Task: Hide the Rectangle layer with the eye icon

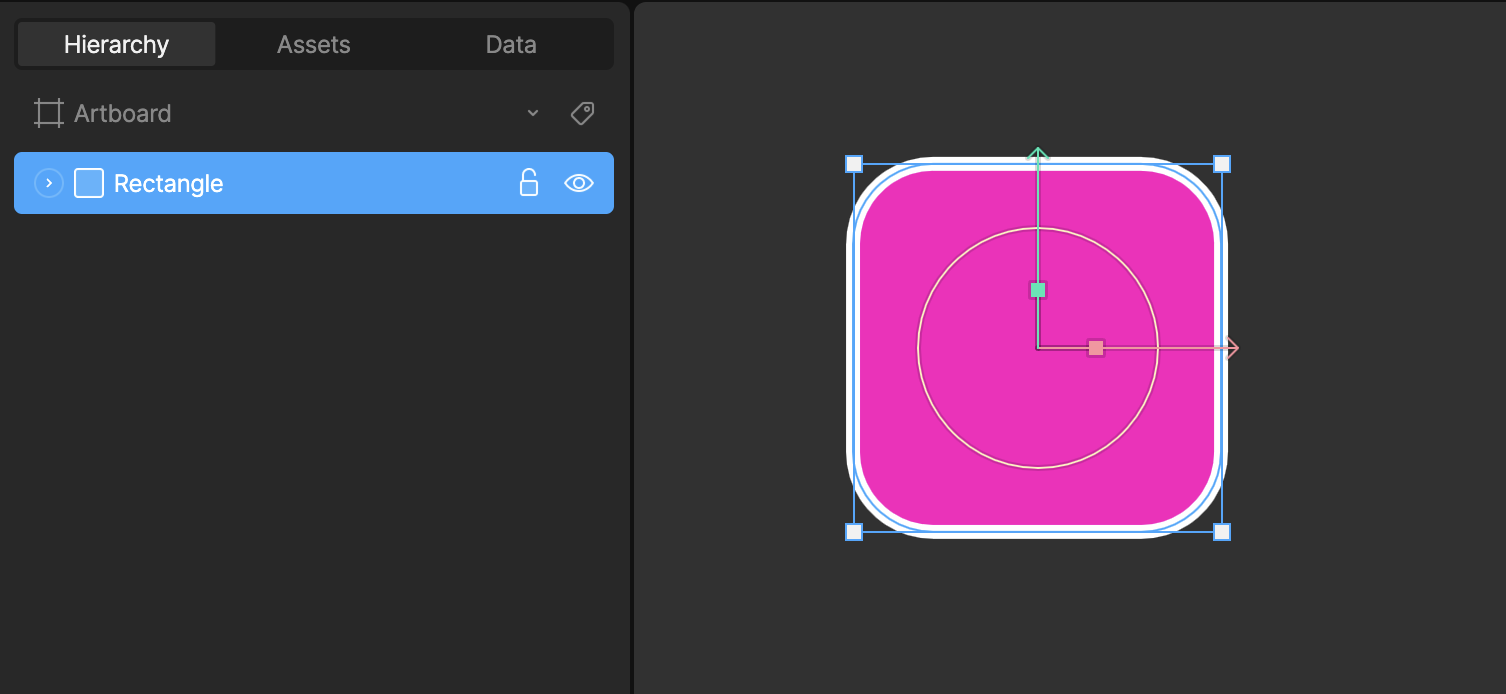Action: [x=579, y=183]
